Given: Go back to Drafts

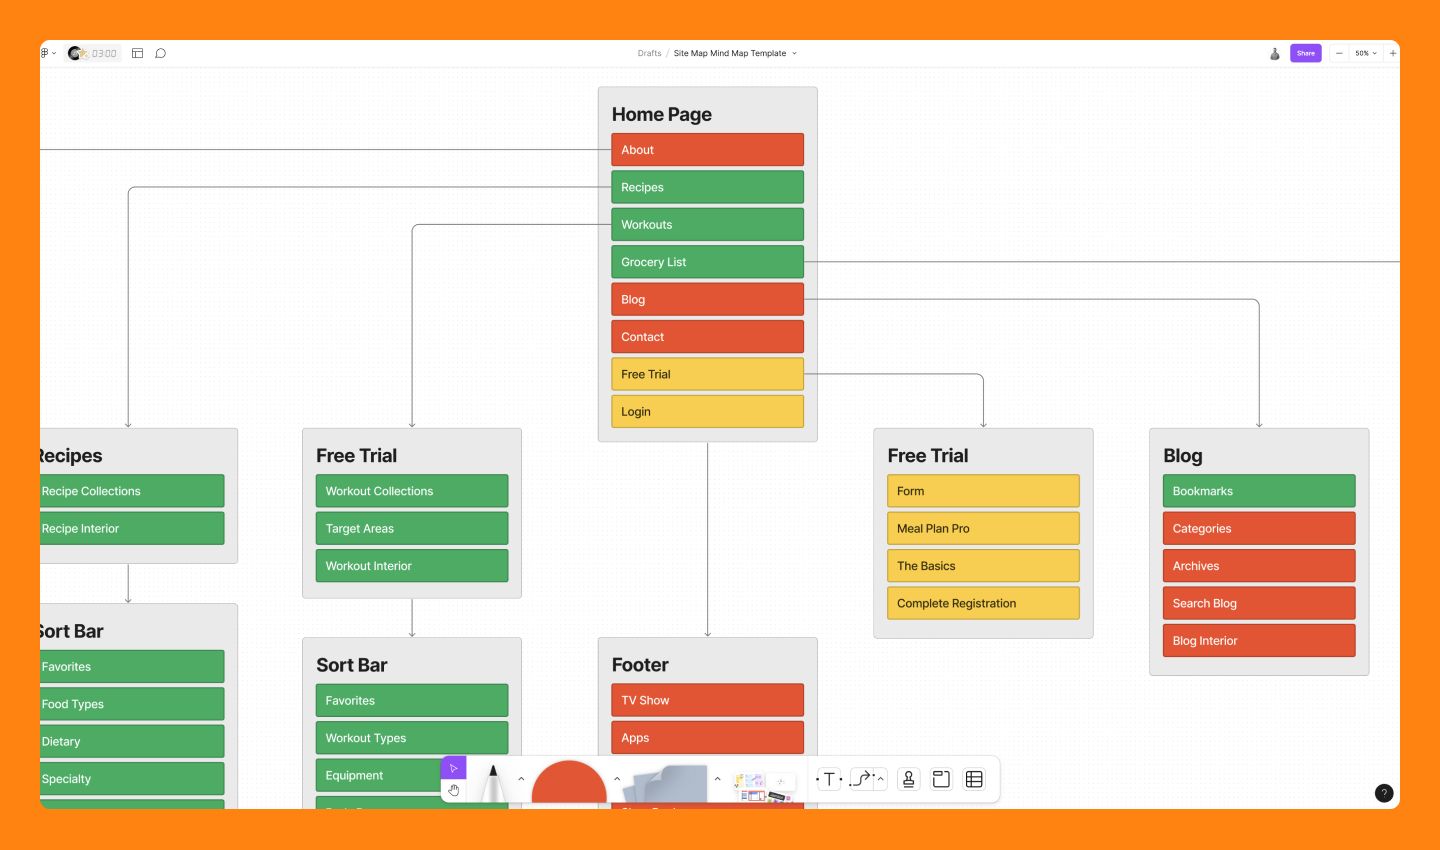Looking at the screenshot, I should (648, 53).
